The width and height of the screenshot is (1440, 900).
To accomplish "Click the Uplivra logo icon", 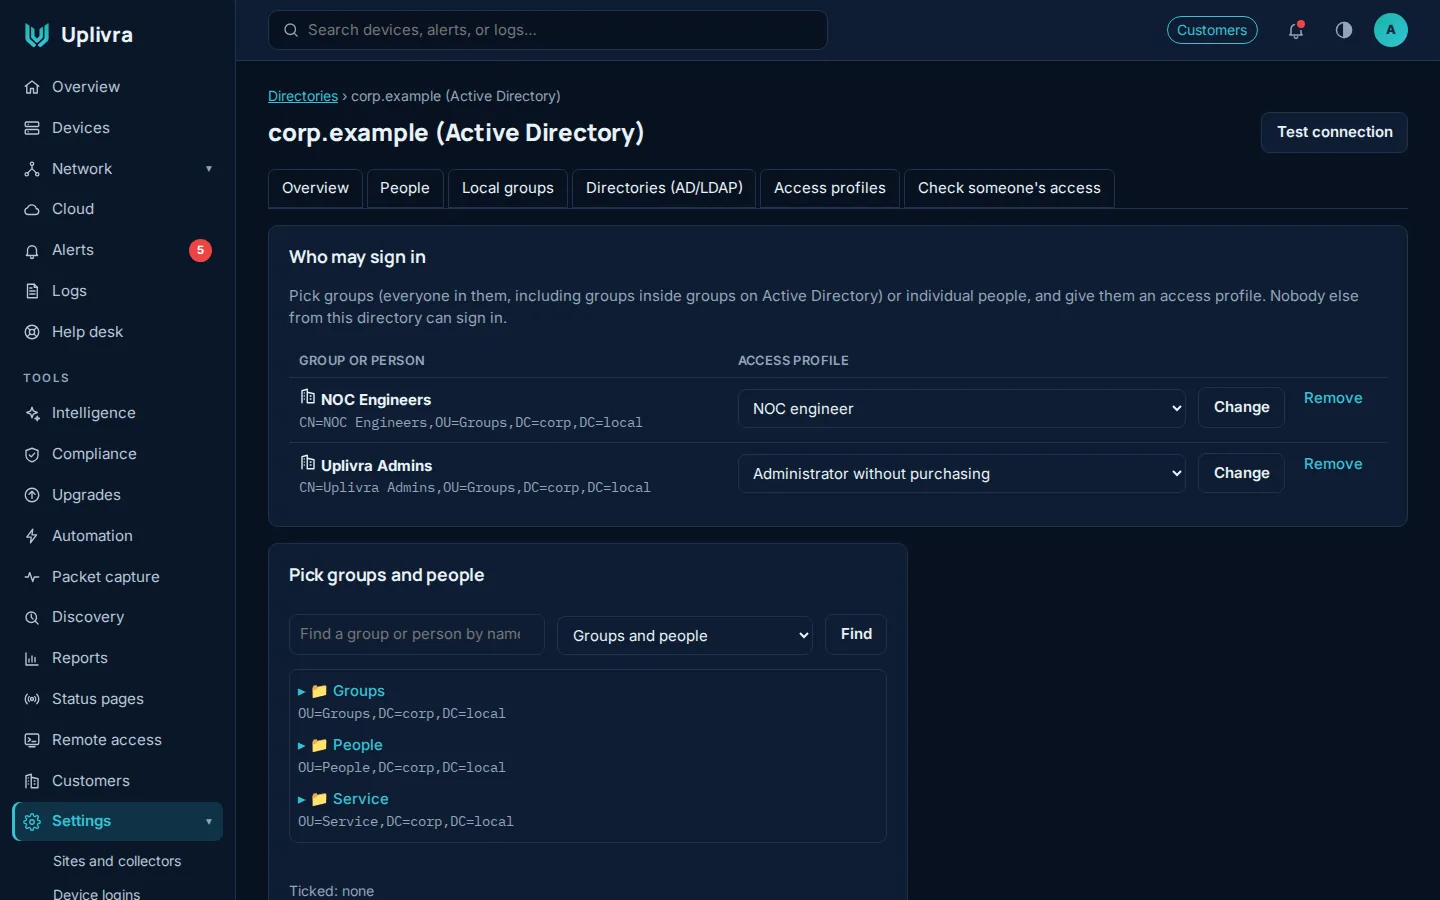I will 37,35.
